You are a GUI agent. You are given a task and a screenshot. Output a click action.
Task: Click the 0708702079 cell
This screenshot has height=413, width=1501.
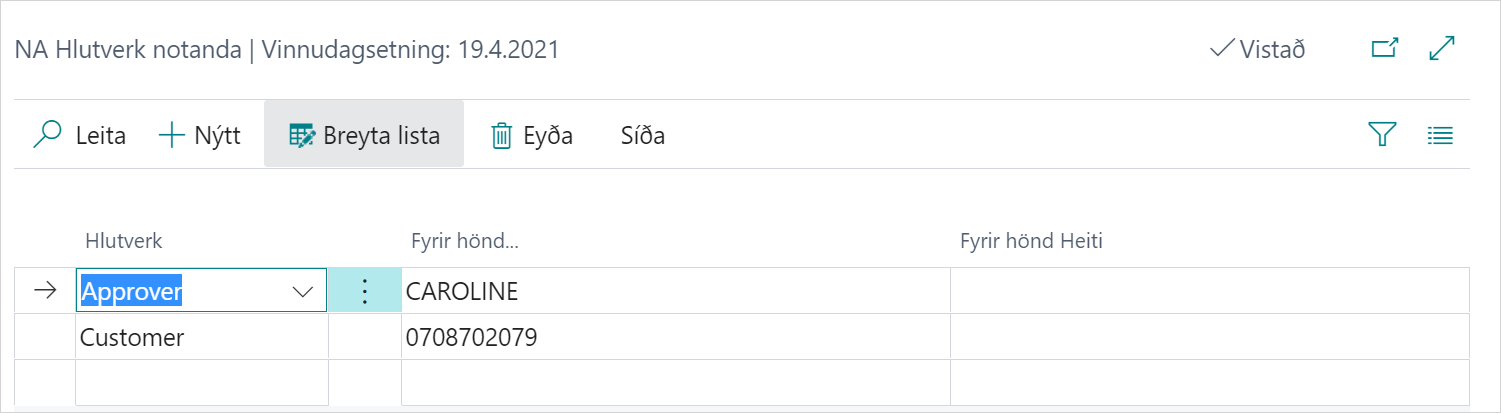pyautogui.click(x=675, y=337)
